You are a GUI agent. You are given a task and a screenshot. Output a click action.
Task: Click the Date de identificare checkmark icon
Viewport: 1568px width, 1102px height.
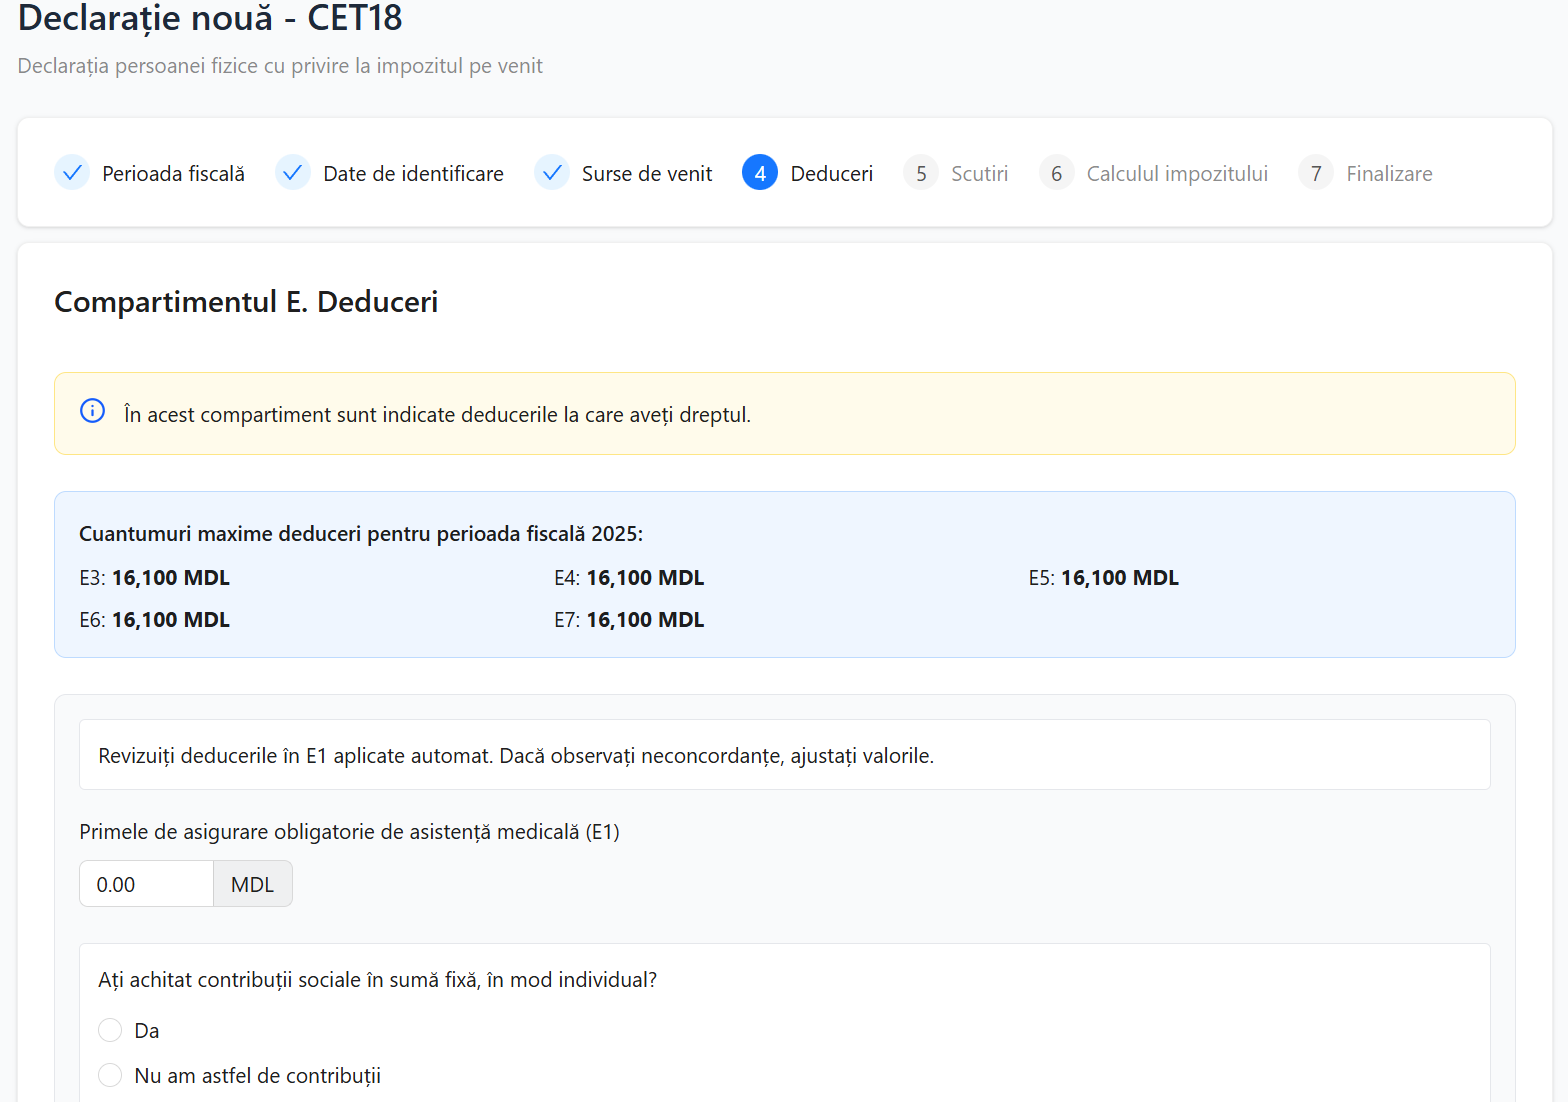293,173
